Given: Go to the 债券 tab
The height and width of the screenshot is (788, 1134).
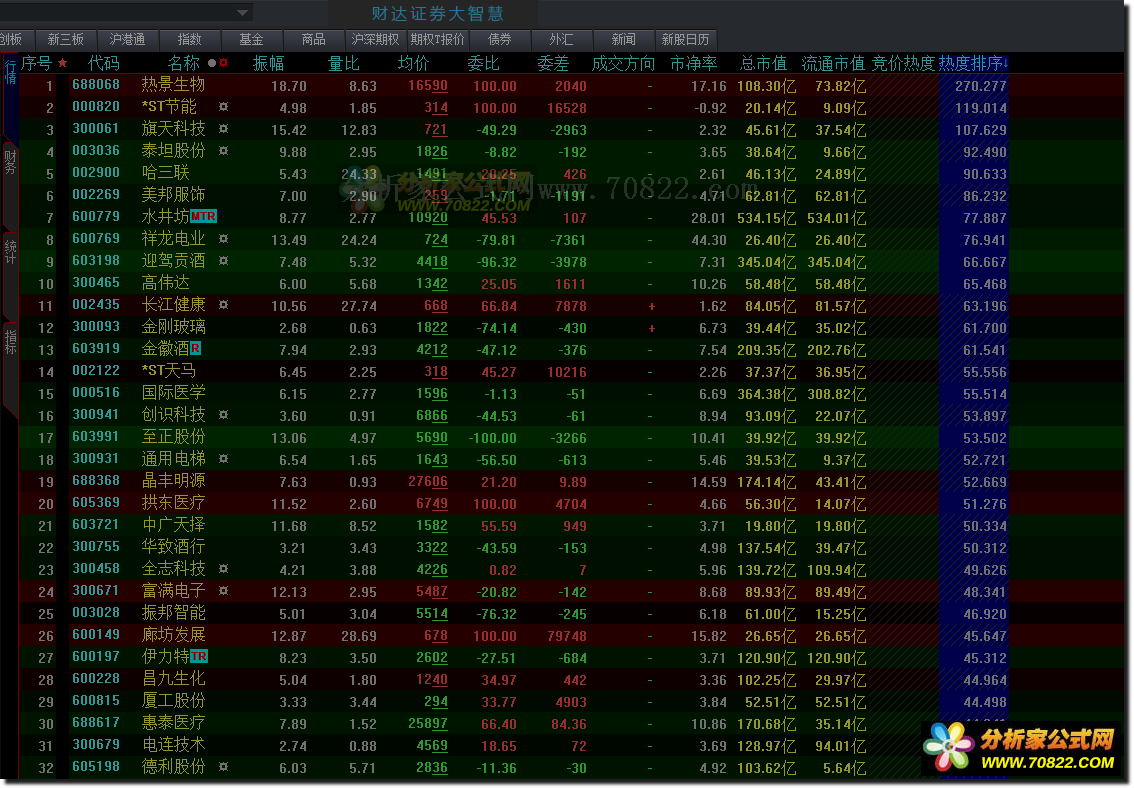Looking at the screenshot, I should click(499, 39).
